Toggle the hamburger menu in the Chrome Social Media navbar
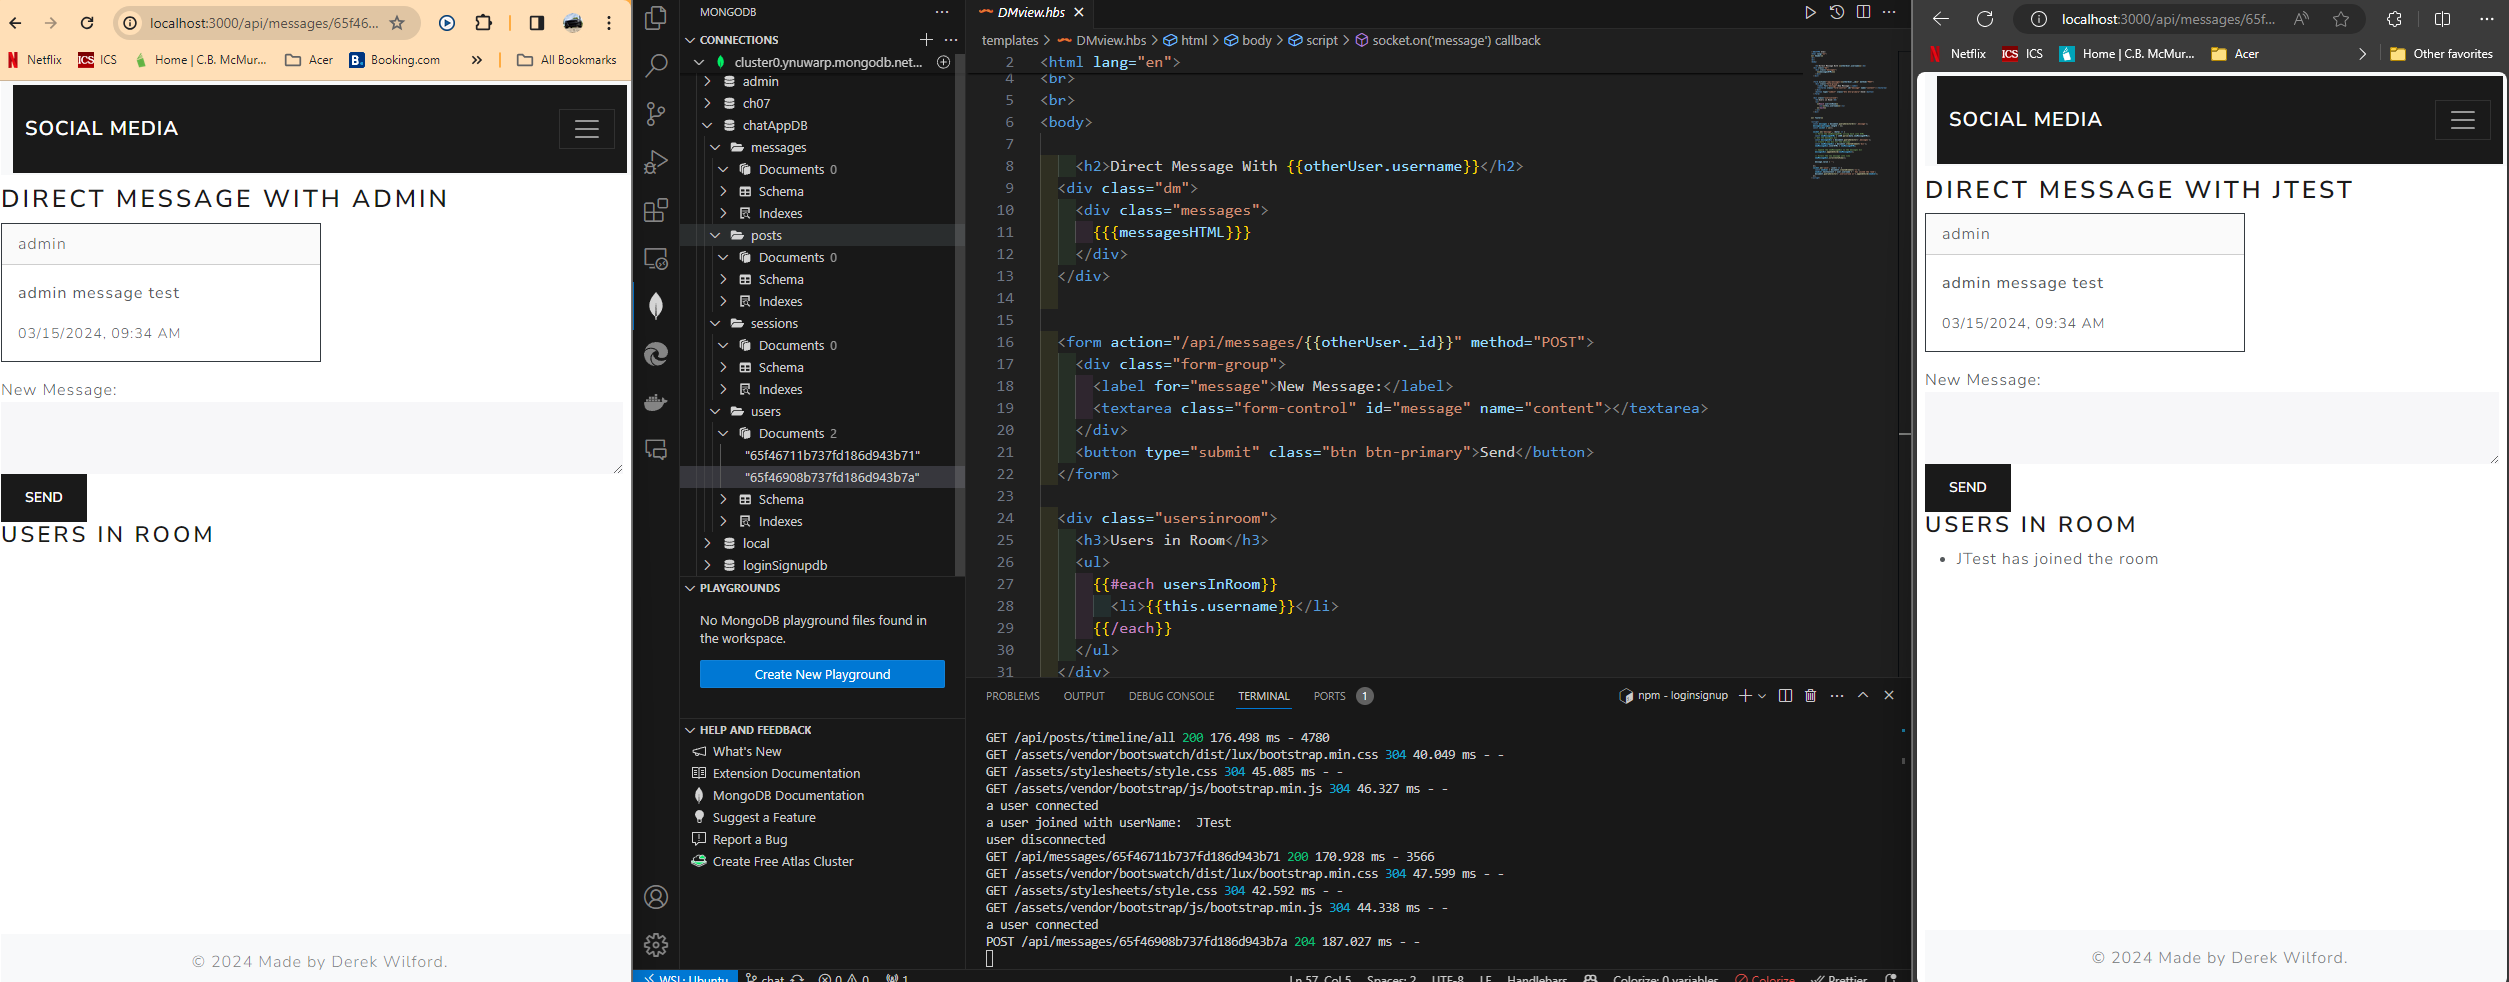Image resolution: width=2509 pixels, height=982 pixels. [587, 128]
